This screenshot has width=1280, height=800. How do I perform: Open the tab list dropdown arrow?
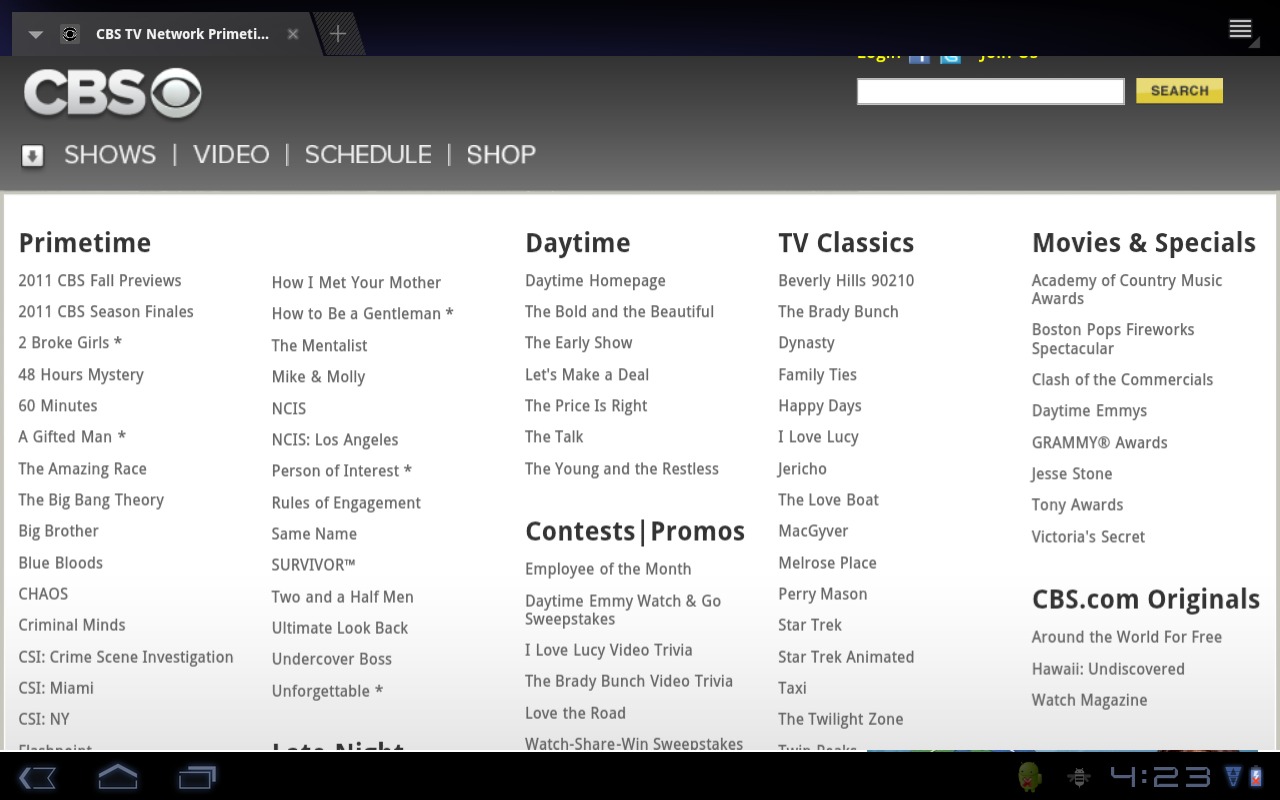point(36,34)
